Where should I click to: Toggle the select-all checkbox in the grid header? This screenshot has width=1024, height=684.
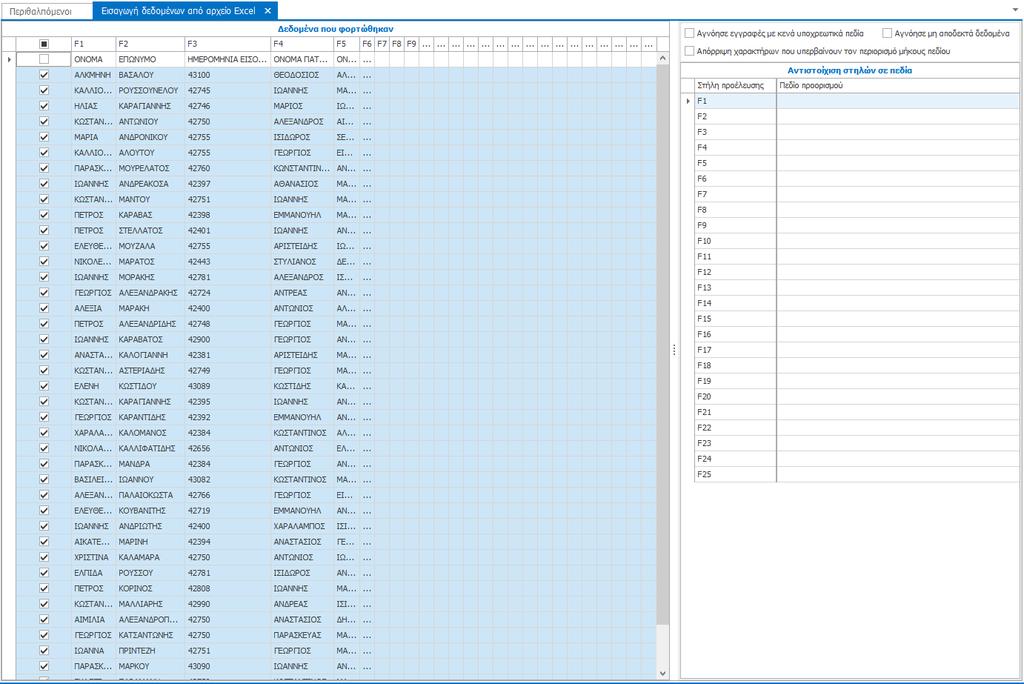click(x=44, y=44)
